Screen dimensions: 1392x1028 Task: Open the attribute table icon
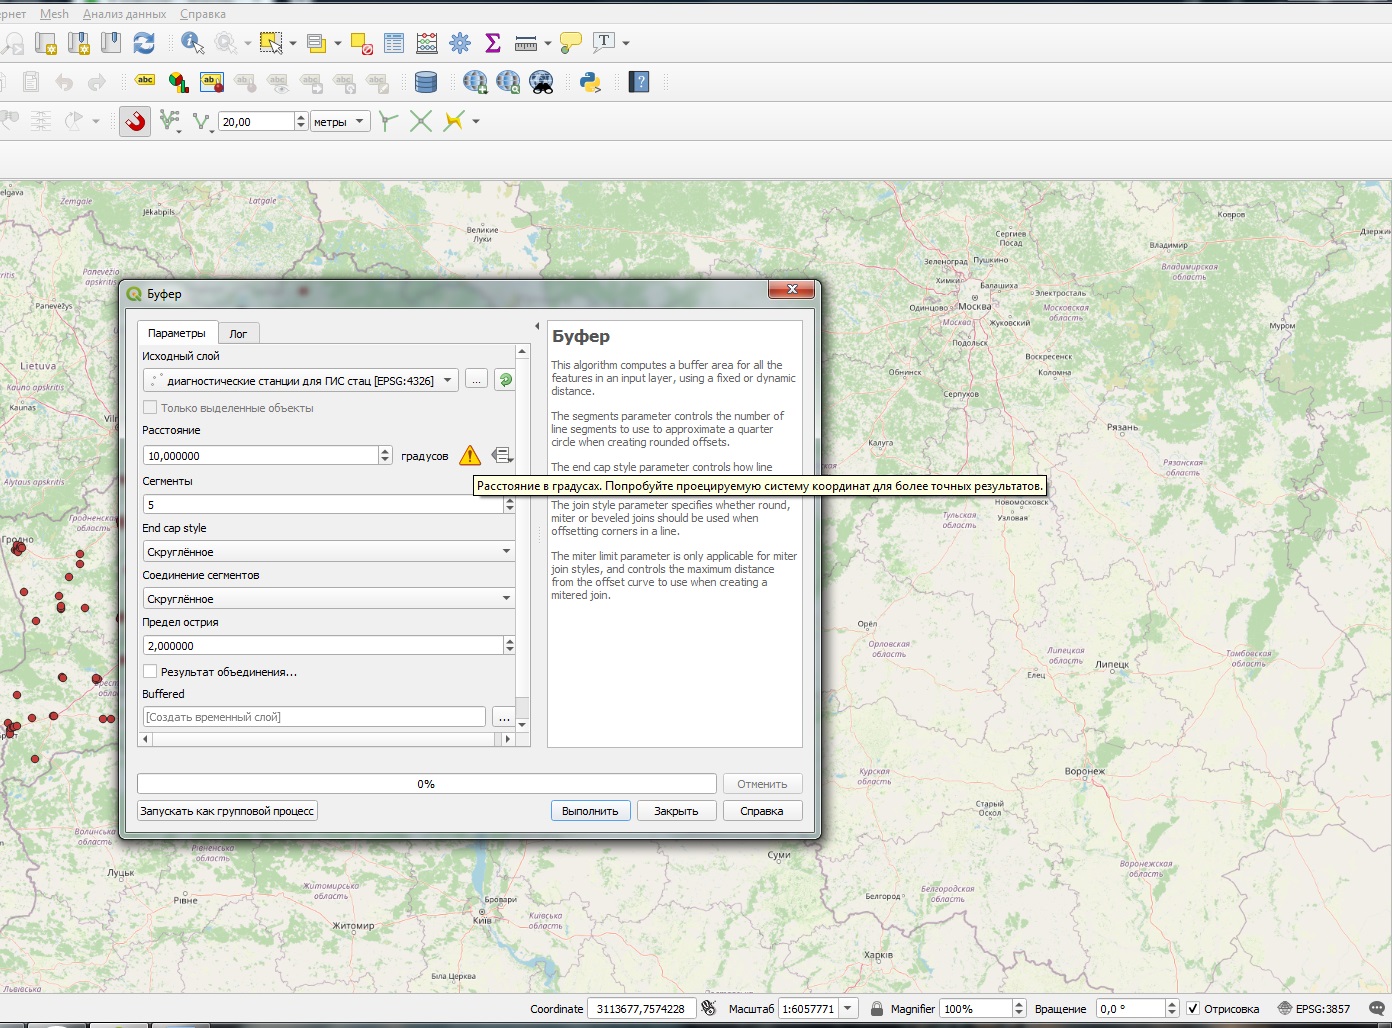coord(394,43)
